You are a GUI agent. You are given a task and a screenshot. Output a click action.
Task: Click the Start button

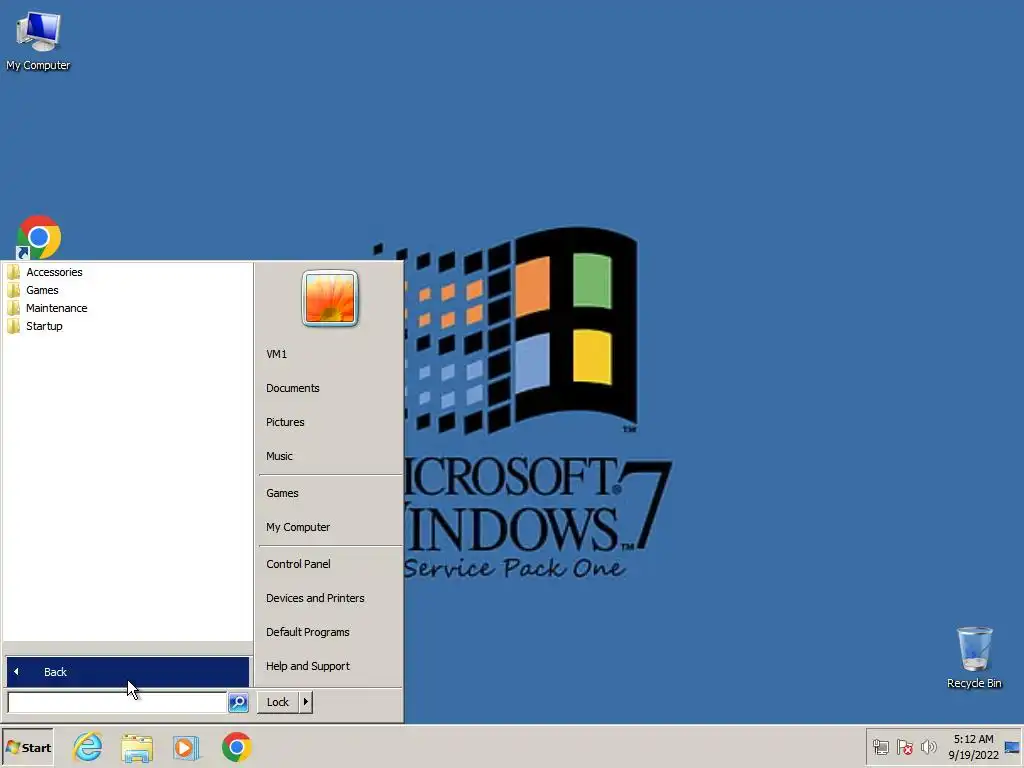point(28,747)
